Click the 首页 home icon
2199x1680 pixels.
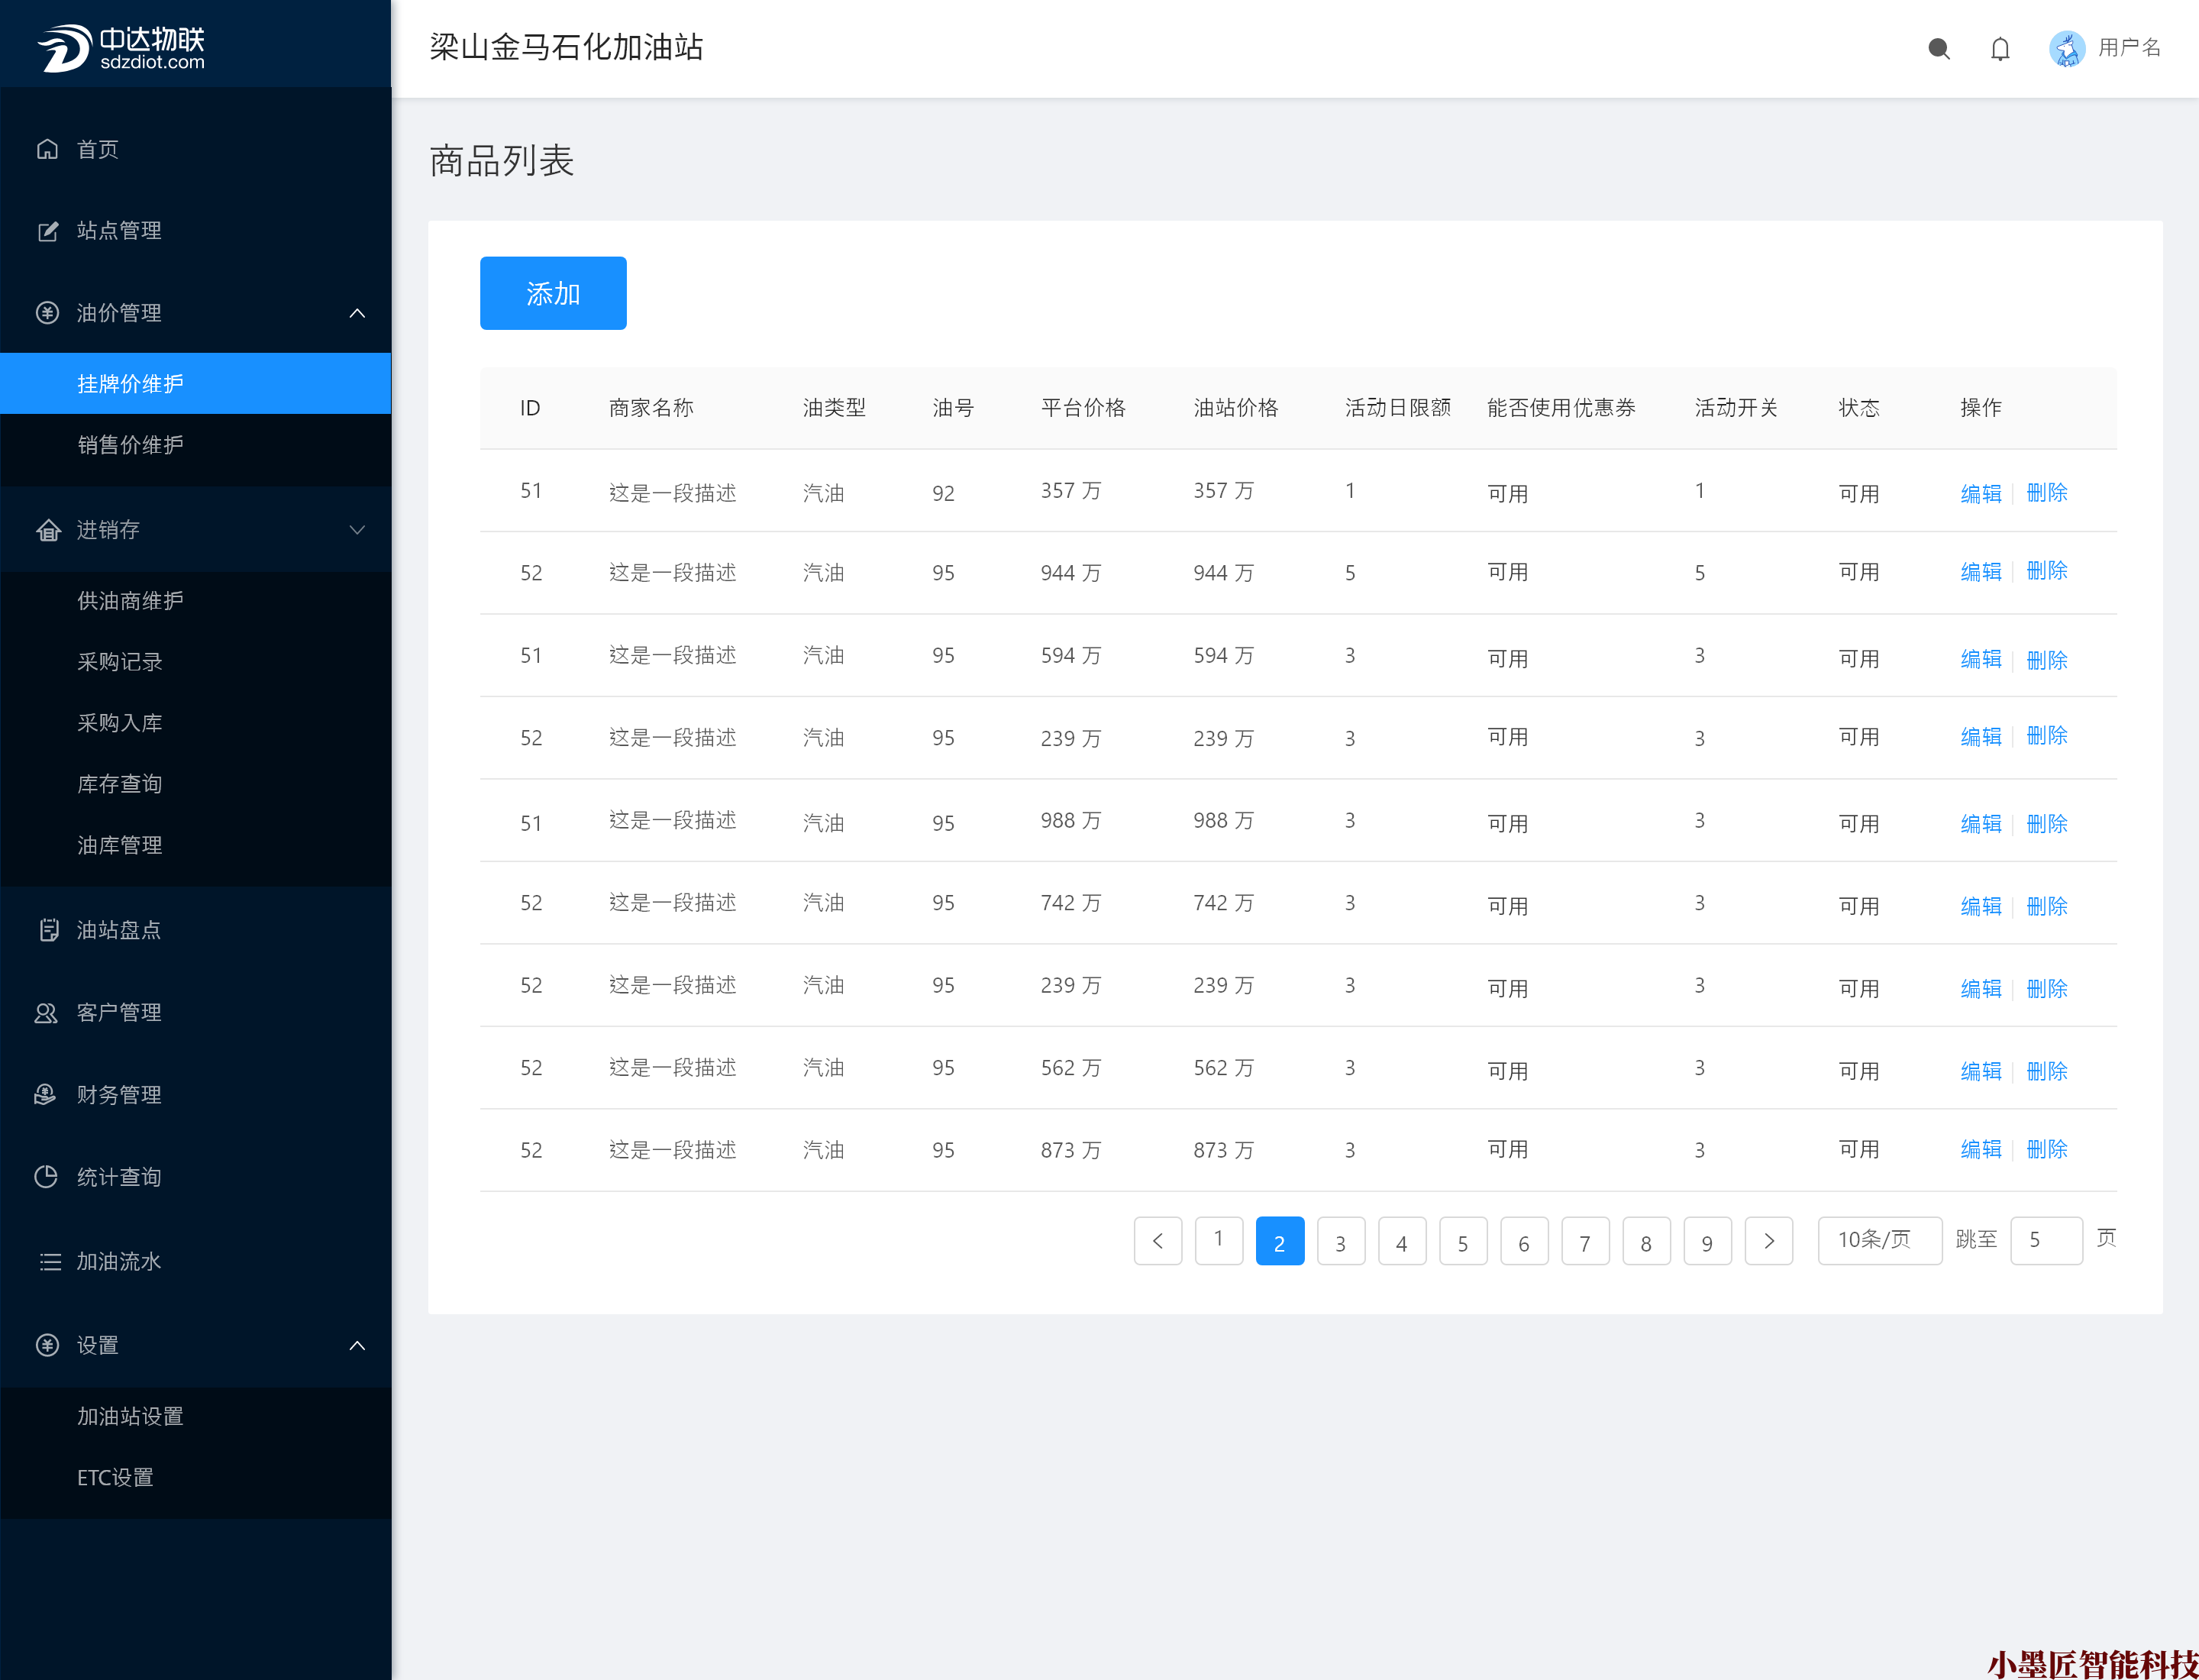click(47, 149)
